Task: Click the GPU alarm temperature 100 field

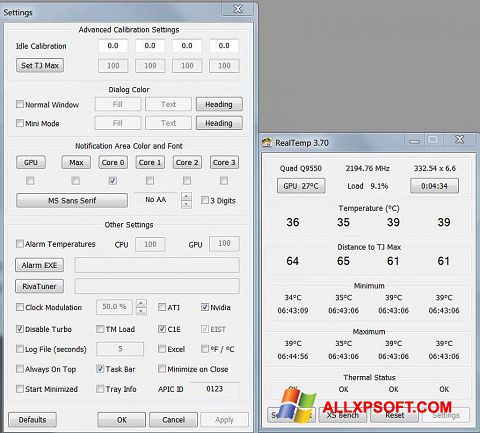Action: [224, 243]
